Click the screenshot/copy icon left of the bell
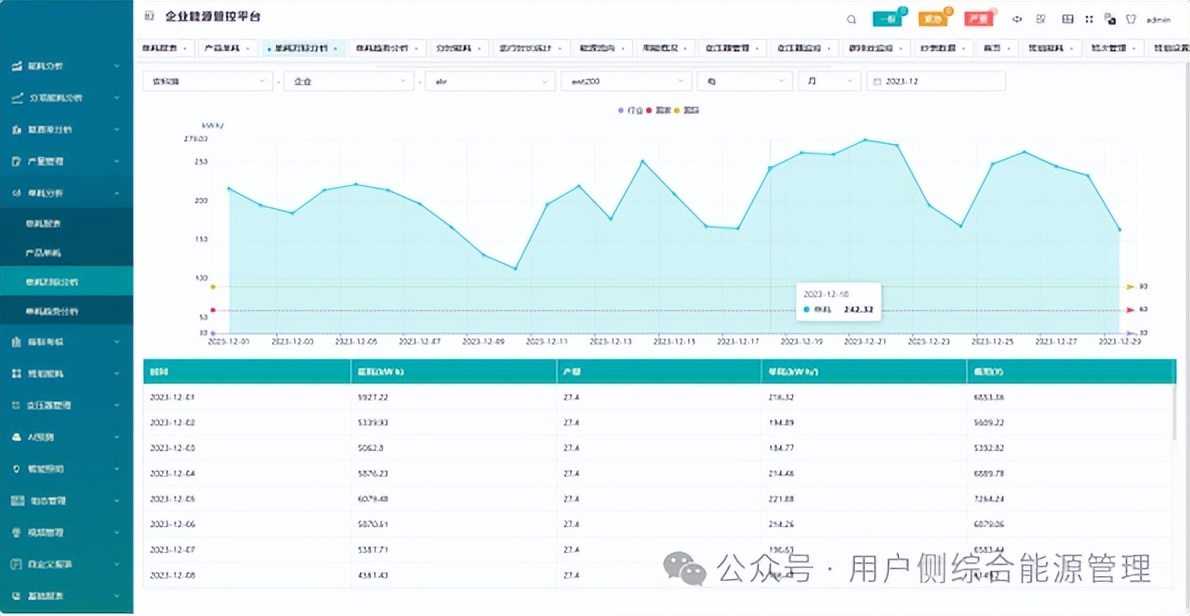This screenshot has width=1190, height=616. (1111, 18)
